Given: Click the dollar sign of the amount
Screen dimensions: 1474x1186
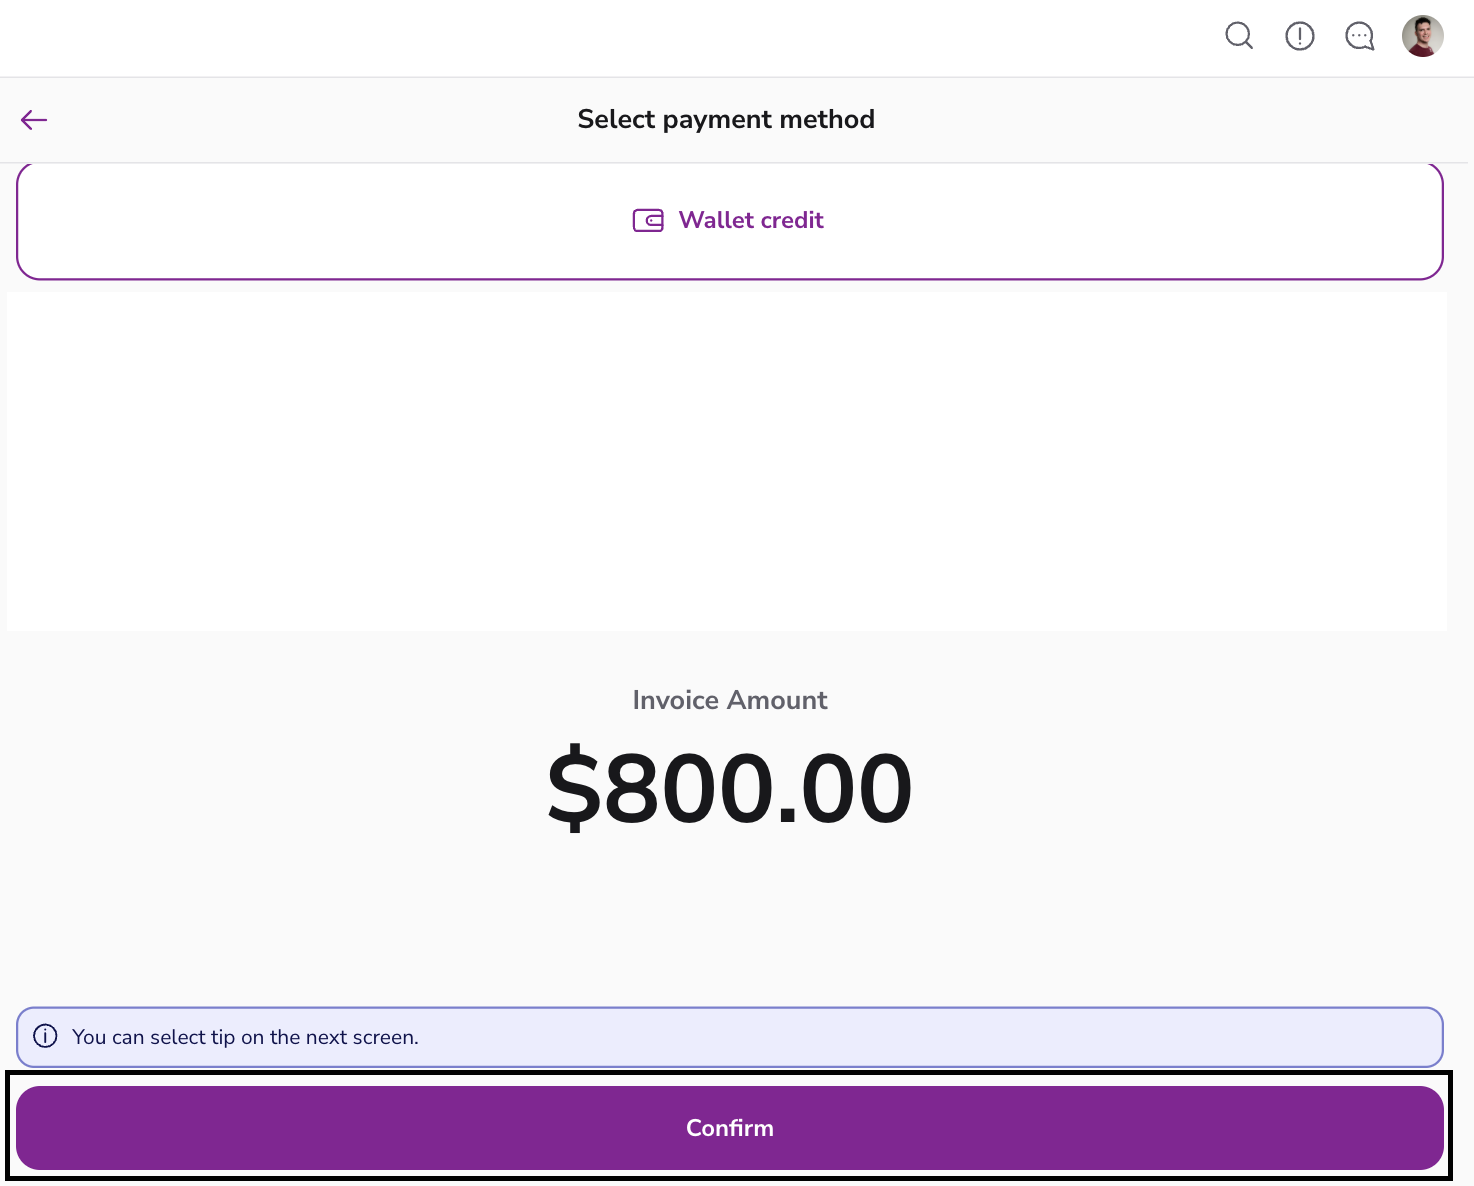Looking at the screenshot, I should (574, 788).
